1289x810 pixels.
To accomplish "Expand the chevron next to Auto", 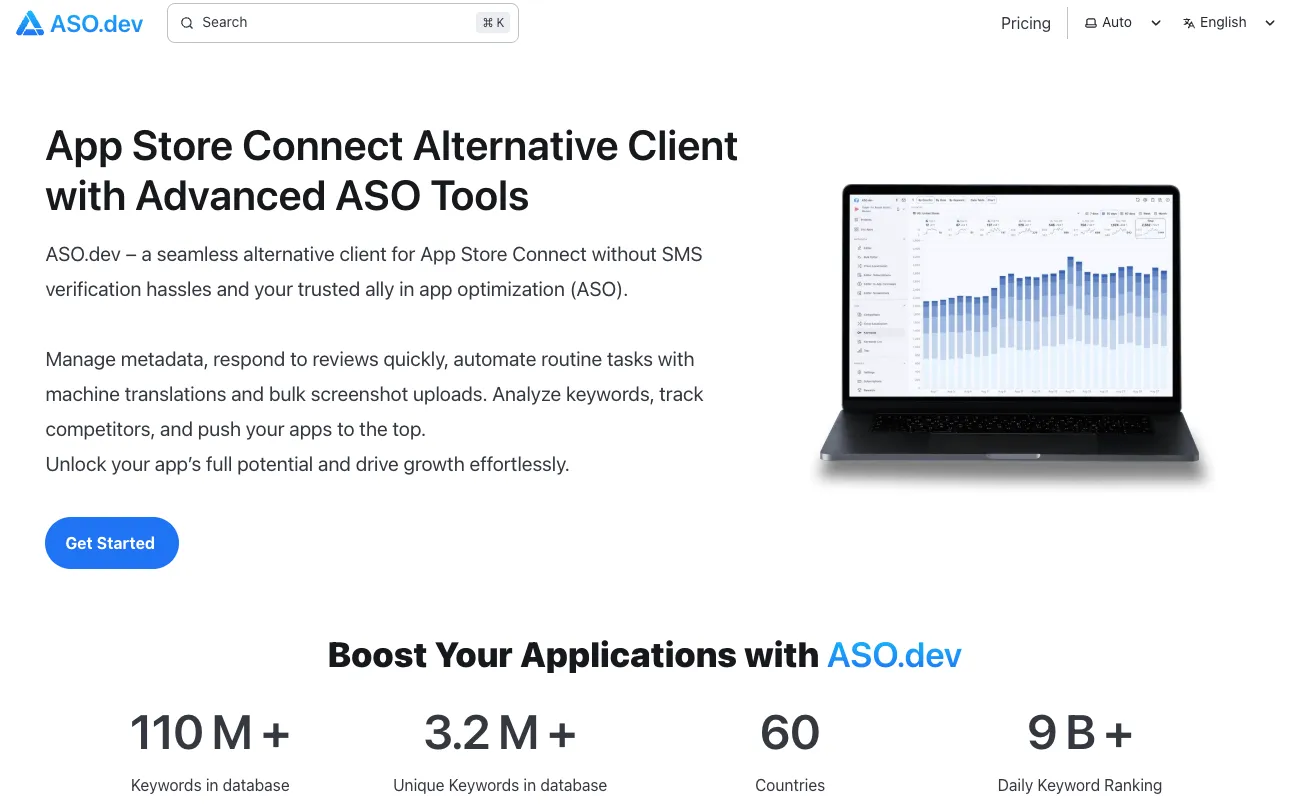I will click(x=1156, y=23).
